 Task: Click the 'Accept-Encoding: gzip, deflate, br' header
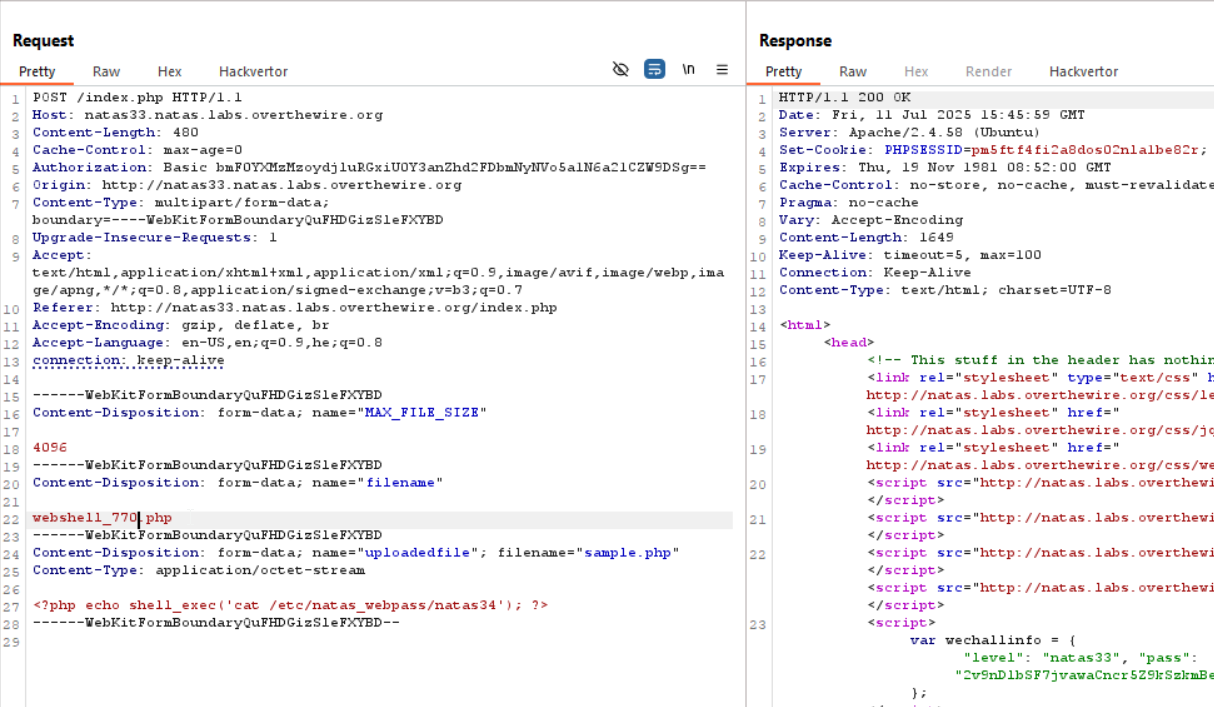[x=180, y=325]
